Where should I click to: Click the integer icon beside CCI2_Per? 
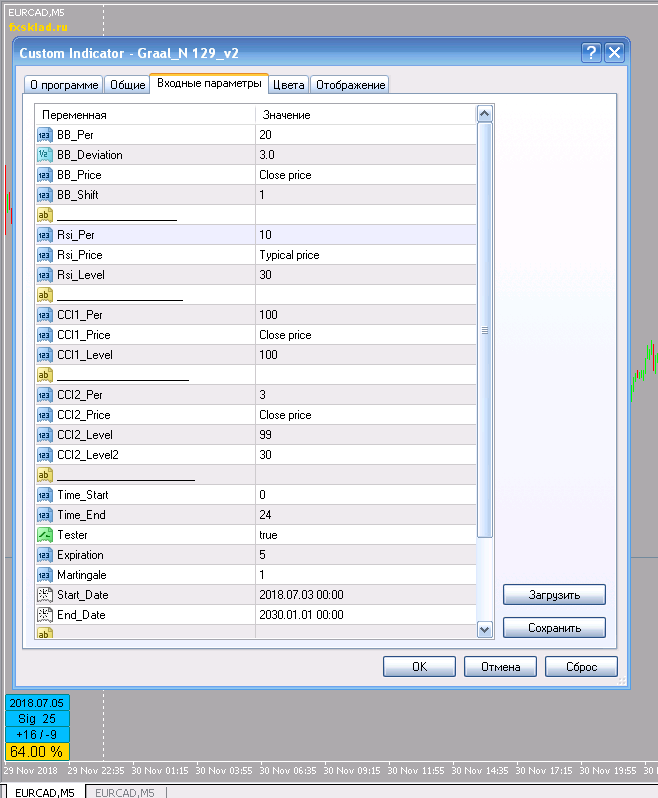point(45,395)
